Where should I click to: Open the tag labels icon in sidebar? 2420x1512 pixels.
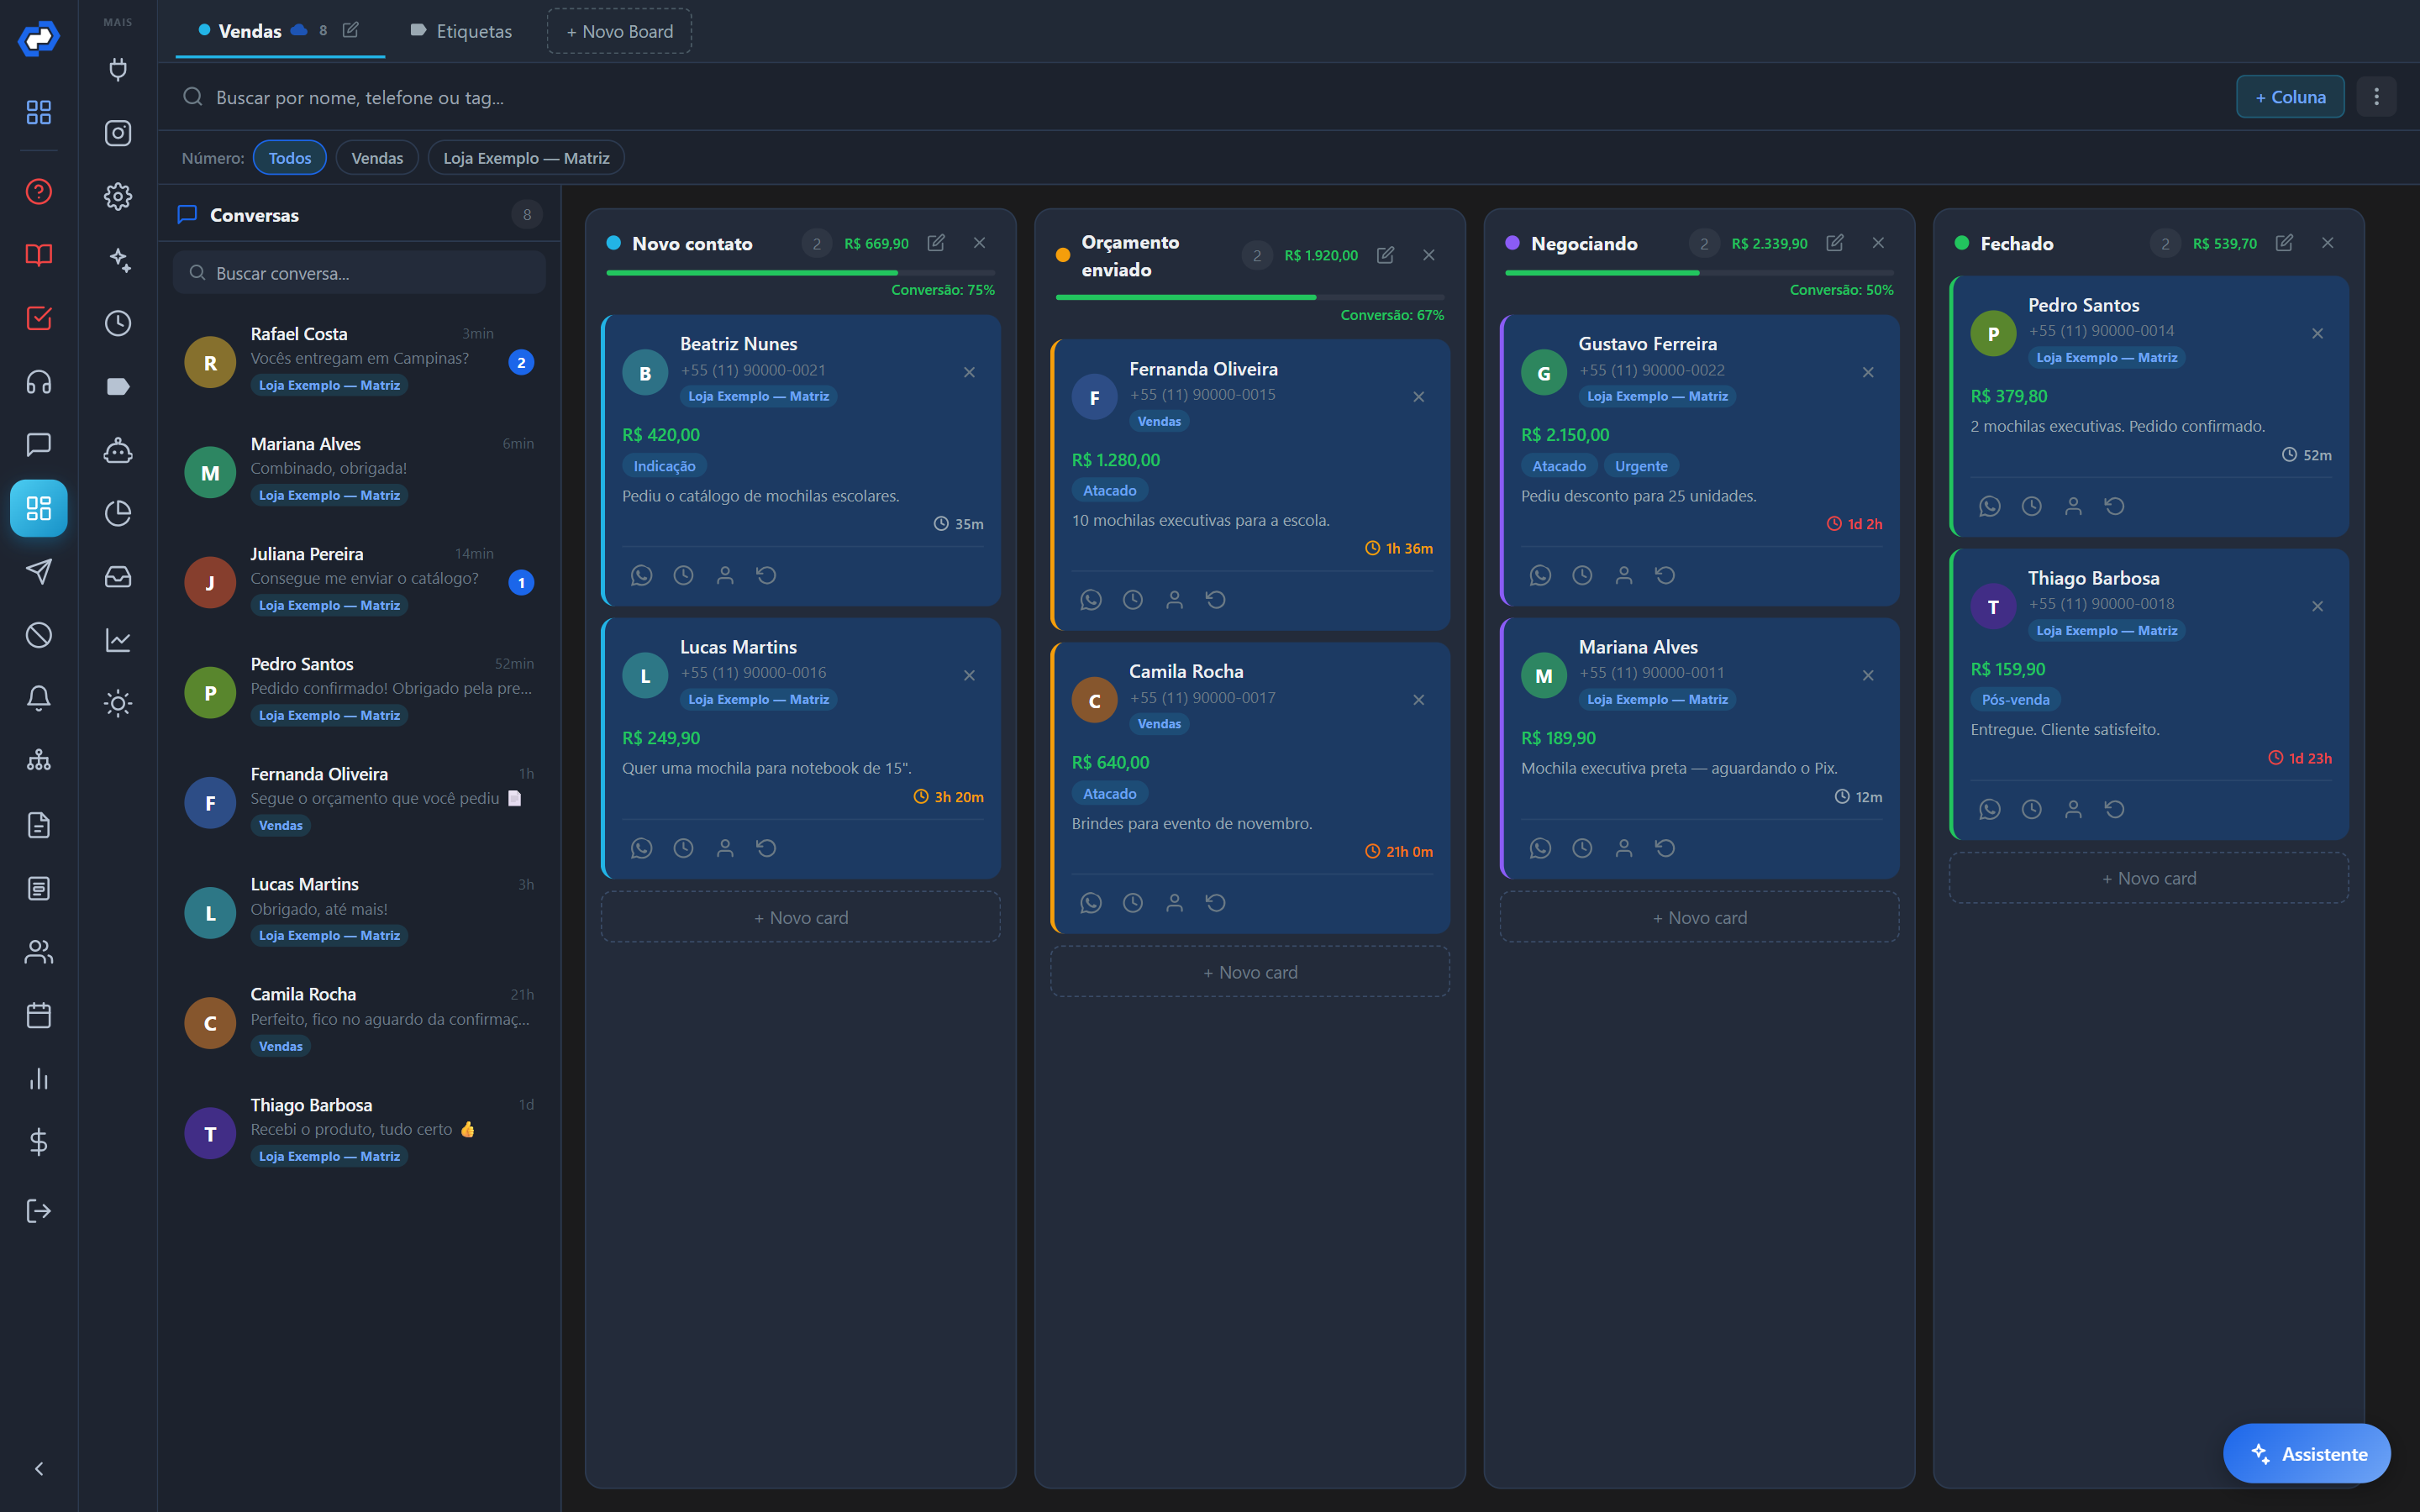click(x=118, y=387)
